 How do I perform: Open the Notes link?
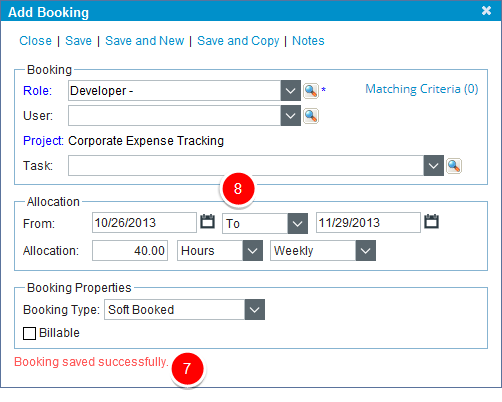click(x=308, y=41)
